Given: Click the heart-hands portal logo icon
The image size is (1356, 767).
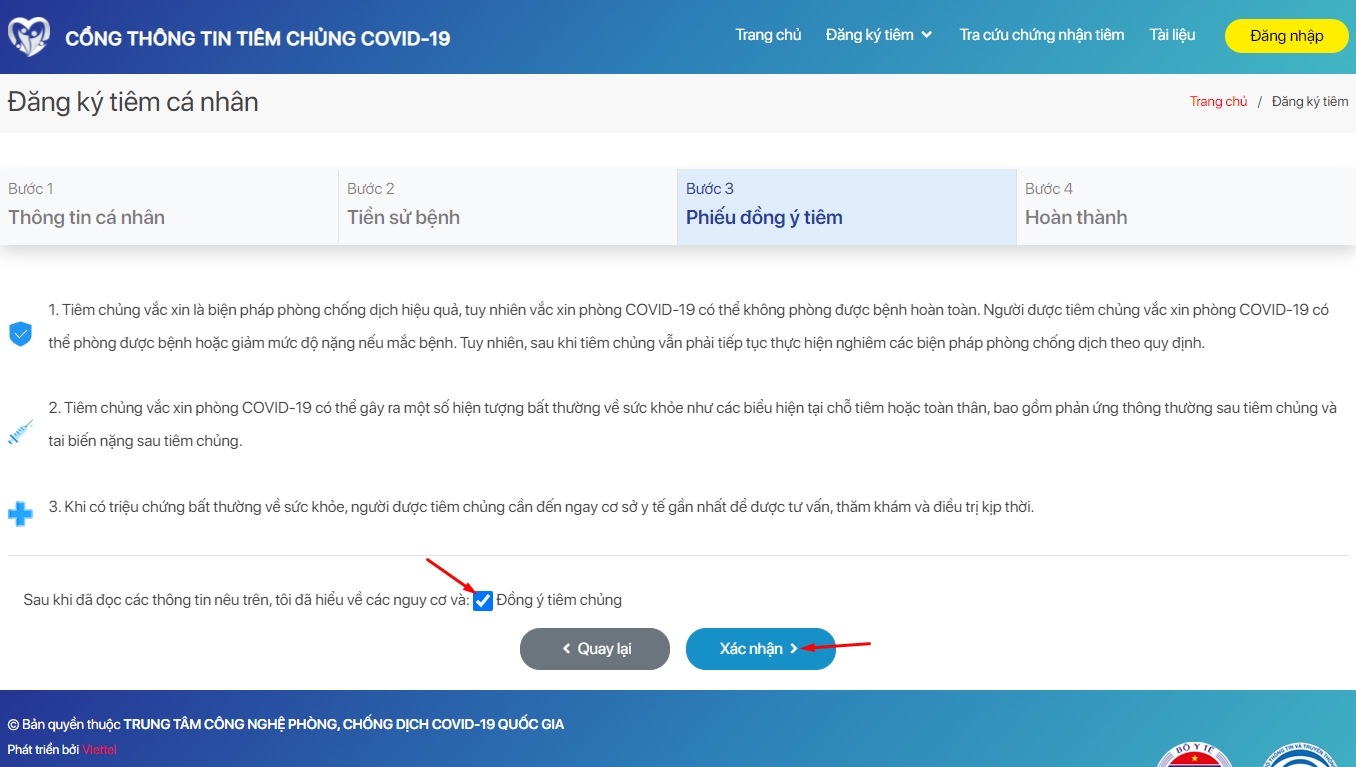Looking at the screenshot, I should tap(29, 35).
